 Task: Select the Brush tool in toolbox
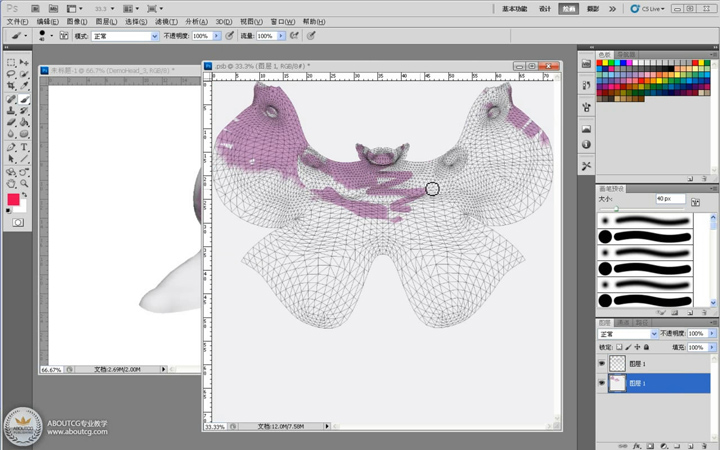pos(24,99)
